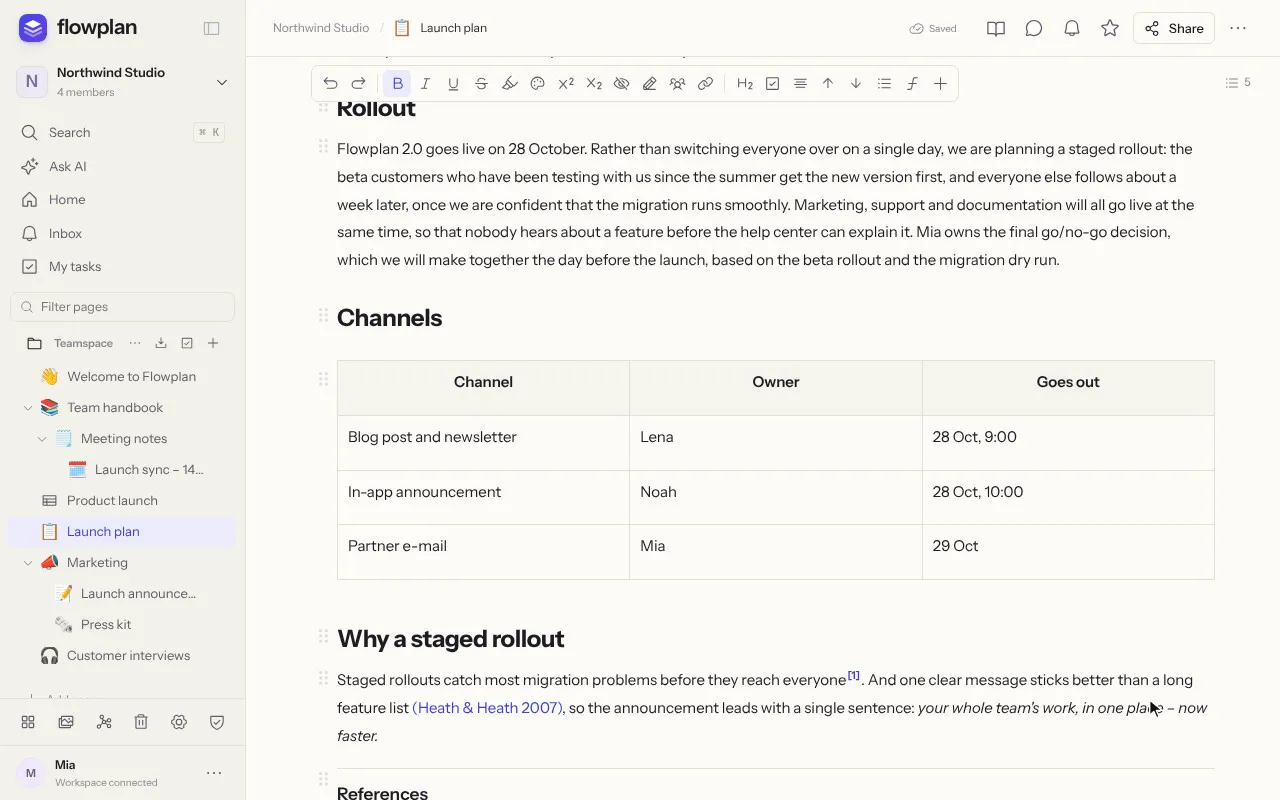Open the page more options menu

tap(1238, 28)
